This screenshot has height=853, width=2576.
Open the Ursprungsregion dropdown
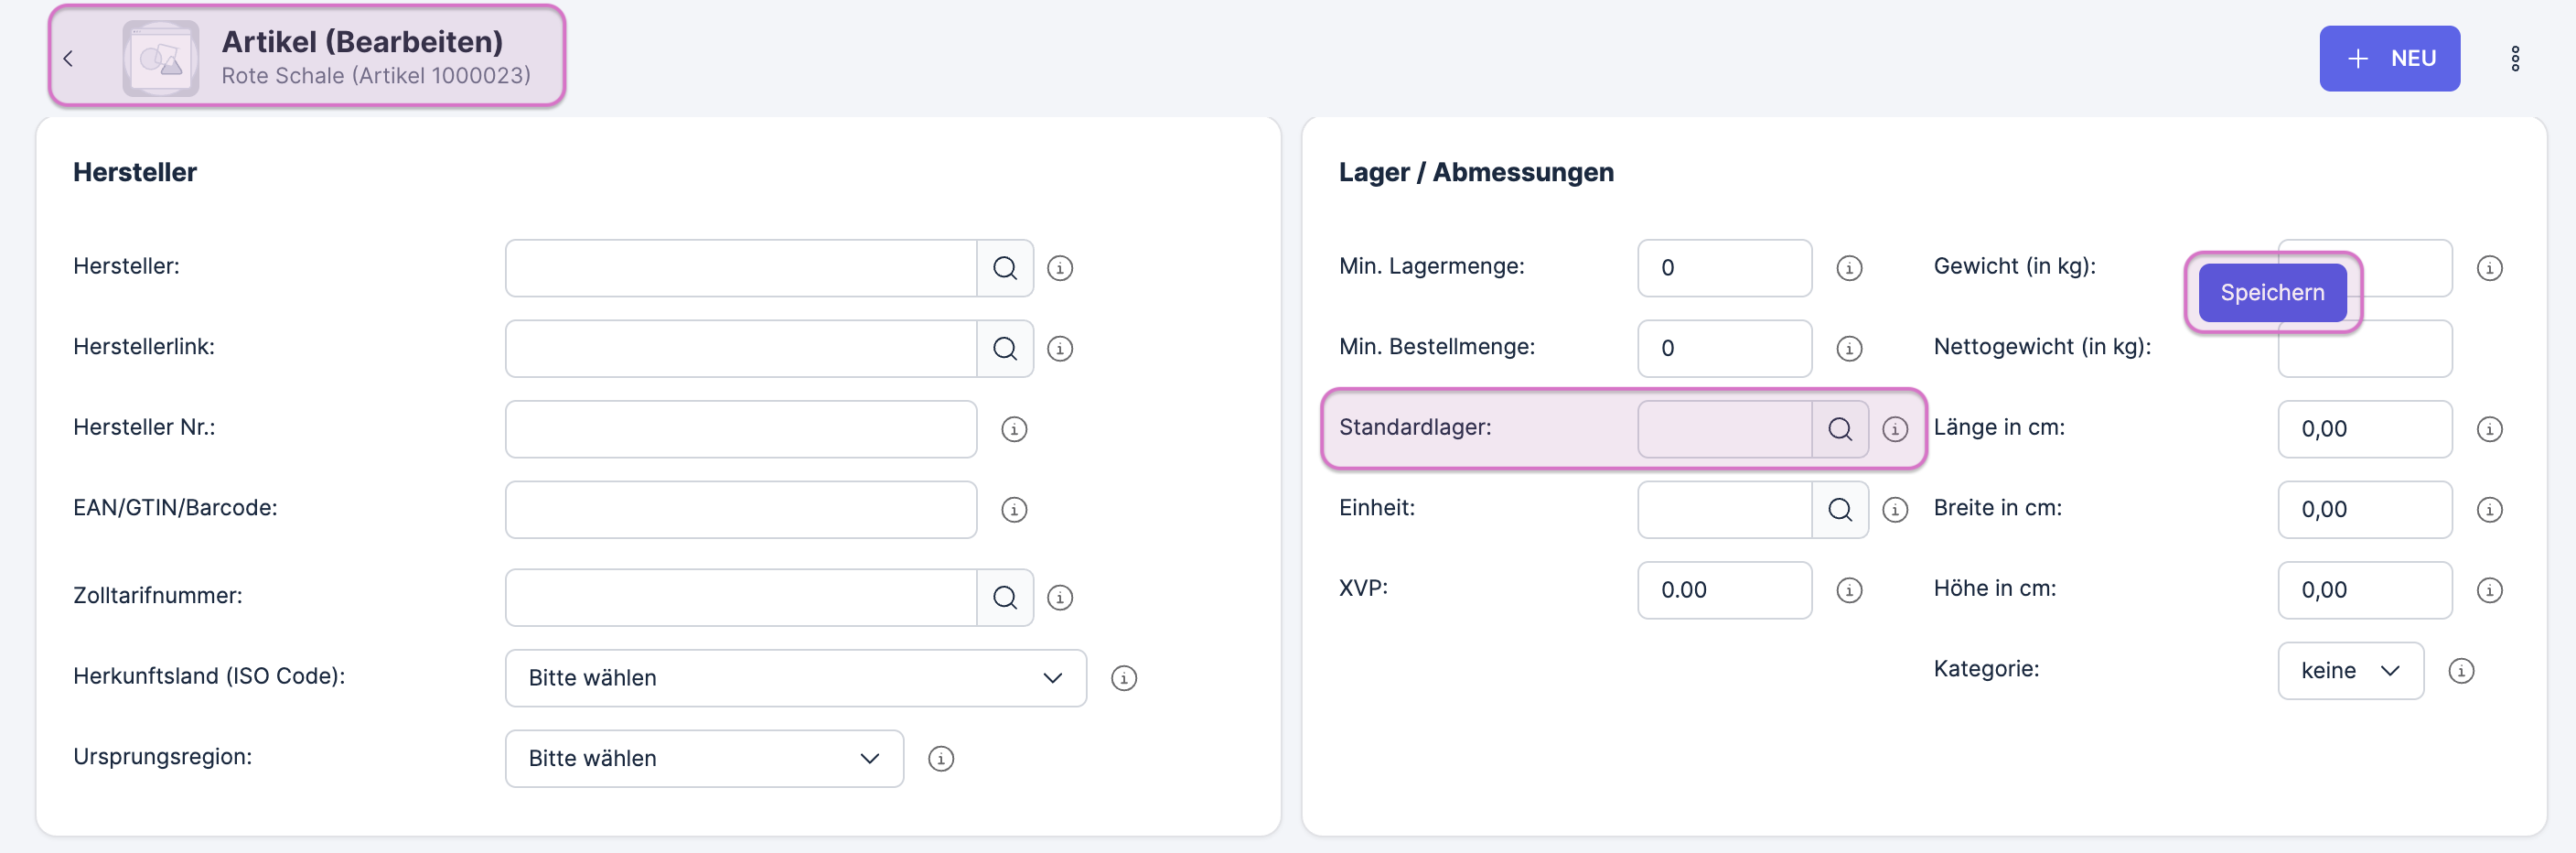click(x=703, y=758)
